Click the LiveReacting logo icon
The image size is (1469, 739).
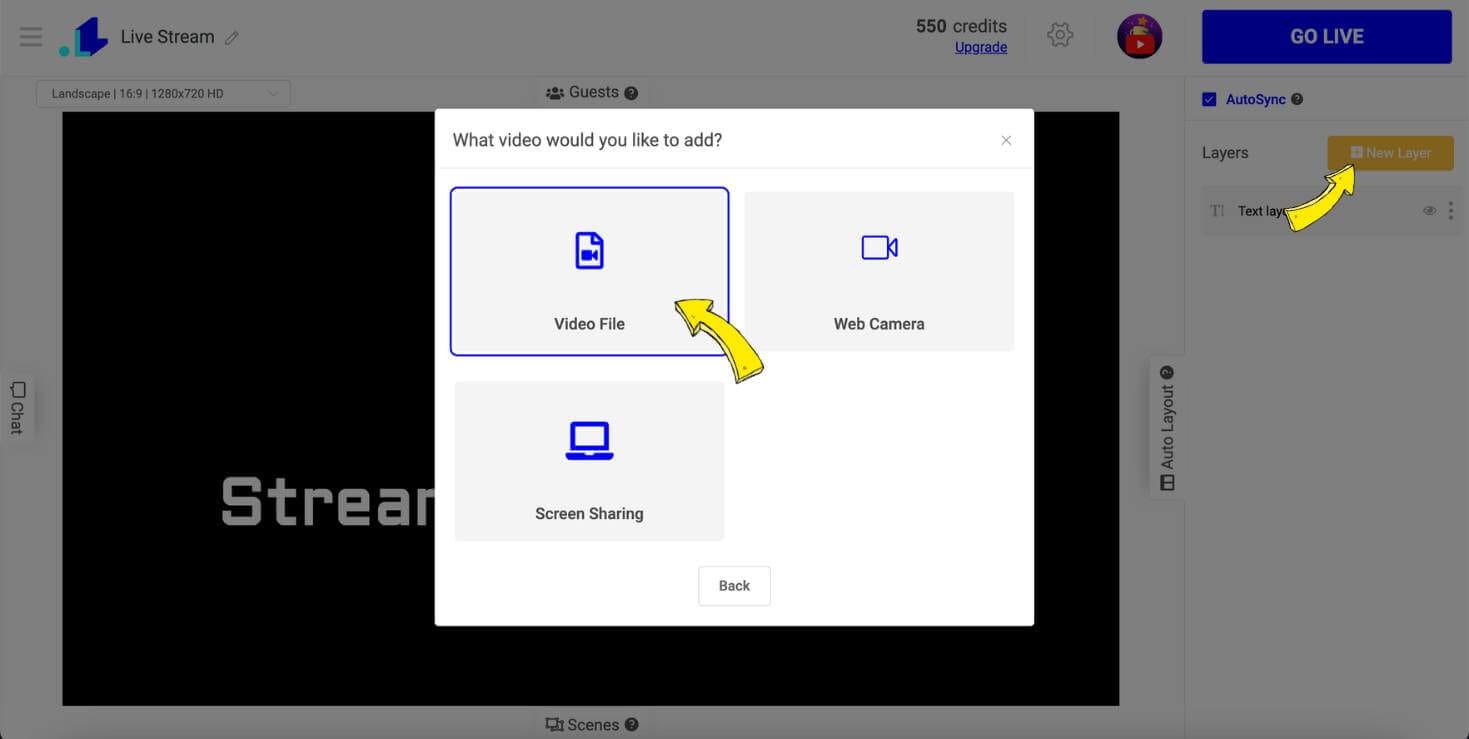83,37
